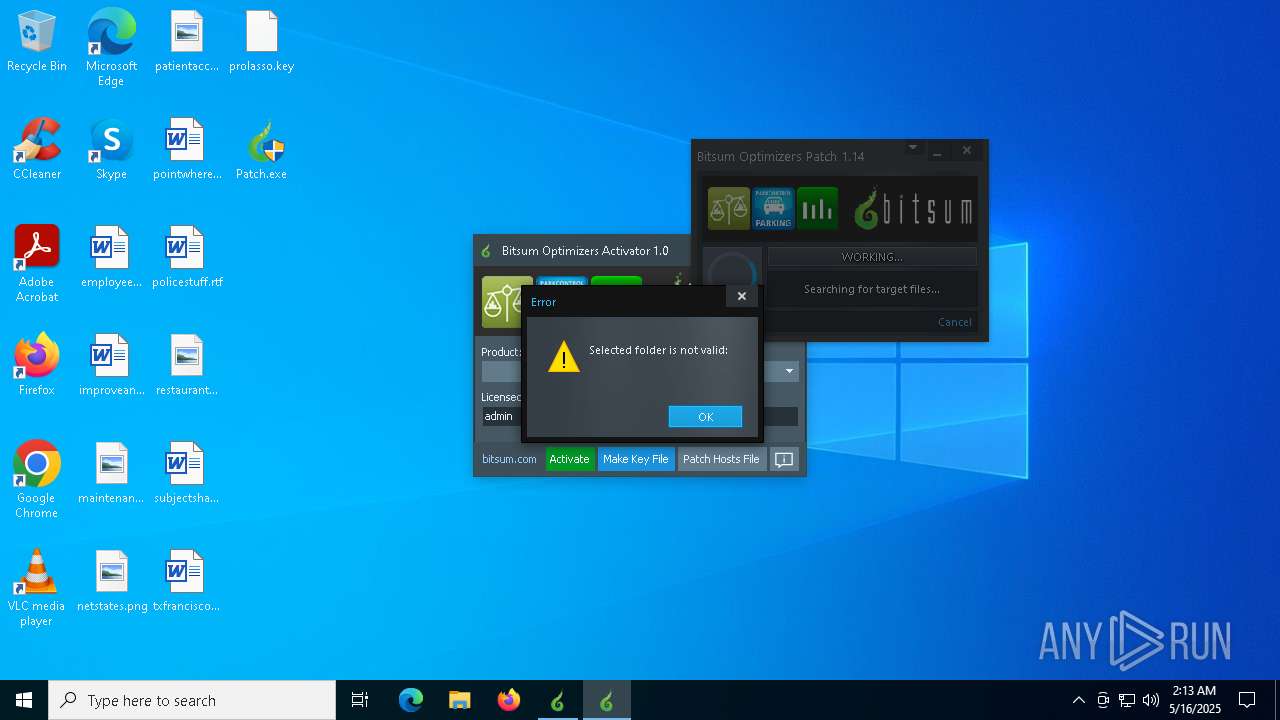Open Google Chrome desktop shortcut

tap(37, 479)
